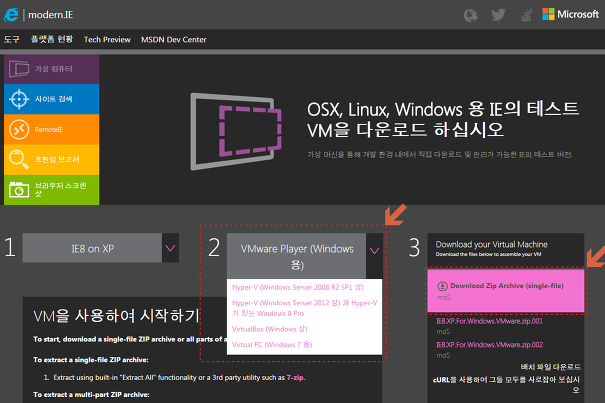Viewport: 605px width, 403px height.
Task: Select the 브라우저 스크린샷 sidebar tile
Action: click(51, 190)
